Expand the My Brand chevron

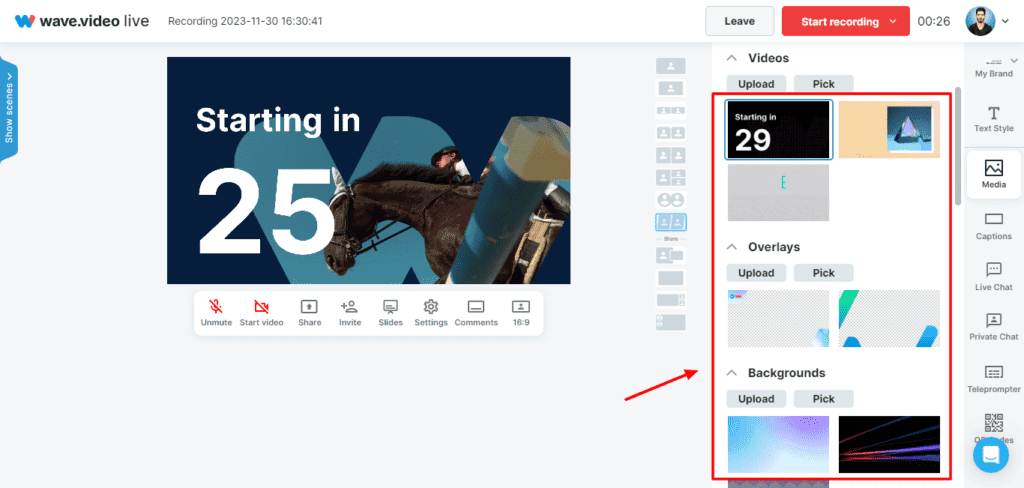[x=1014, y=61]
